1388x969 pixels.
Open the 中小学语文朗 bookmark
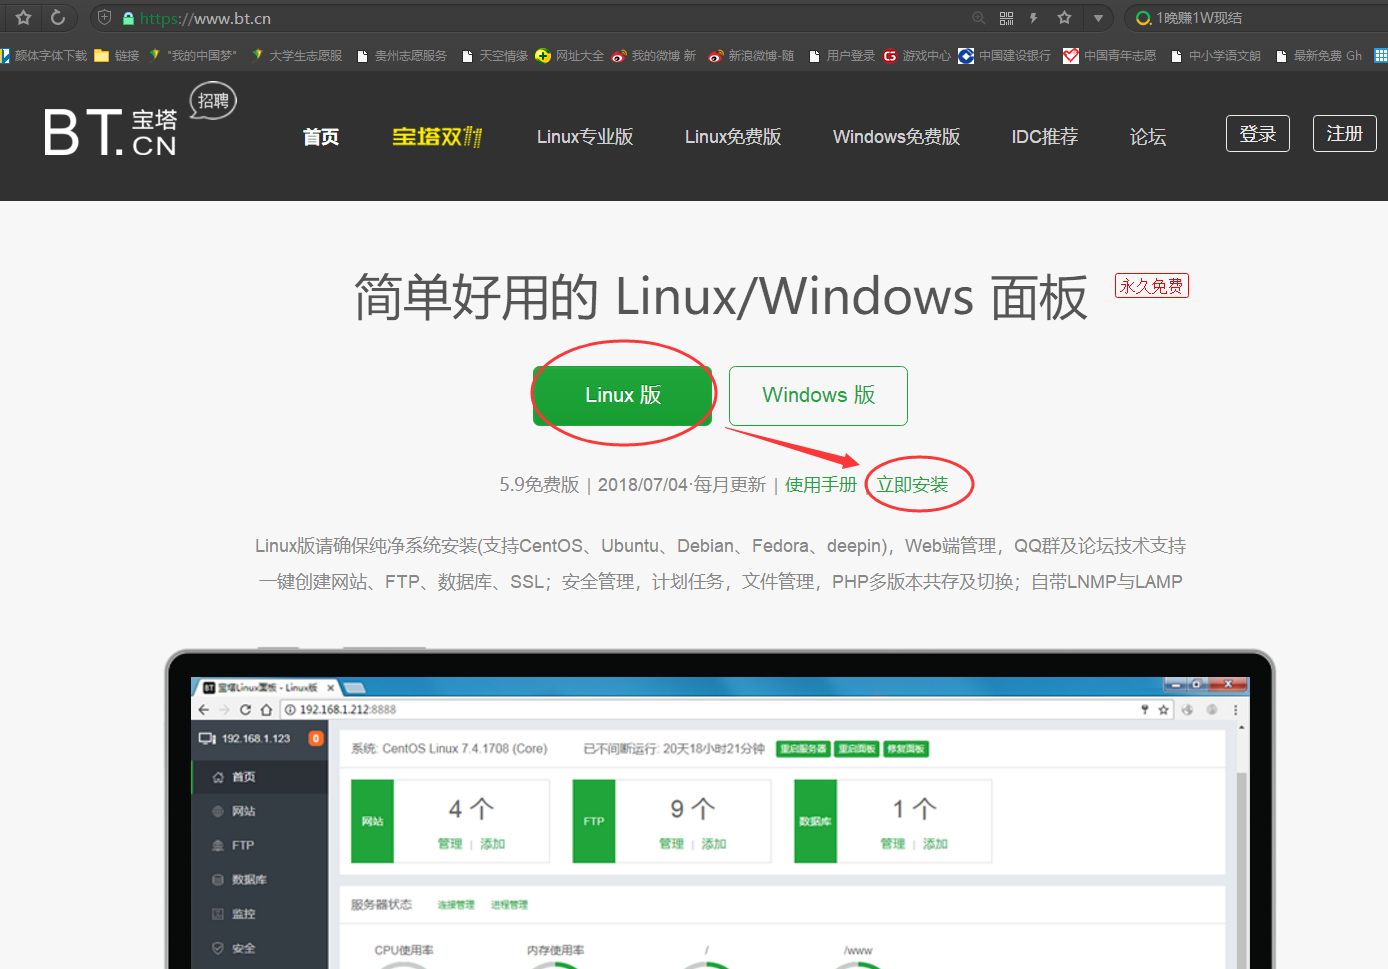1216,56
